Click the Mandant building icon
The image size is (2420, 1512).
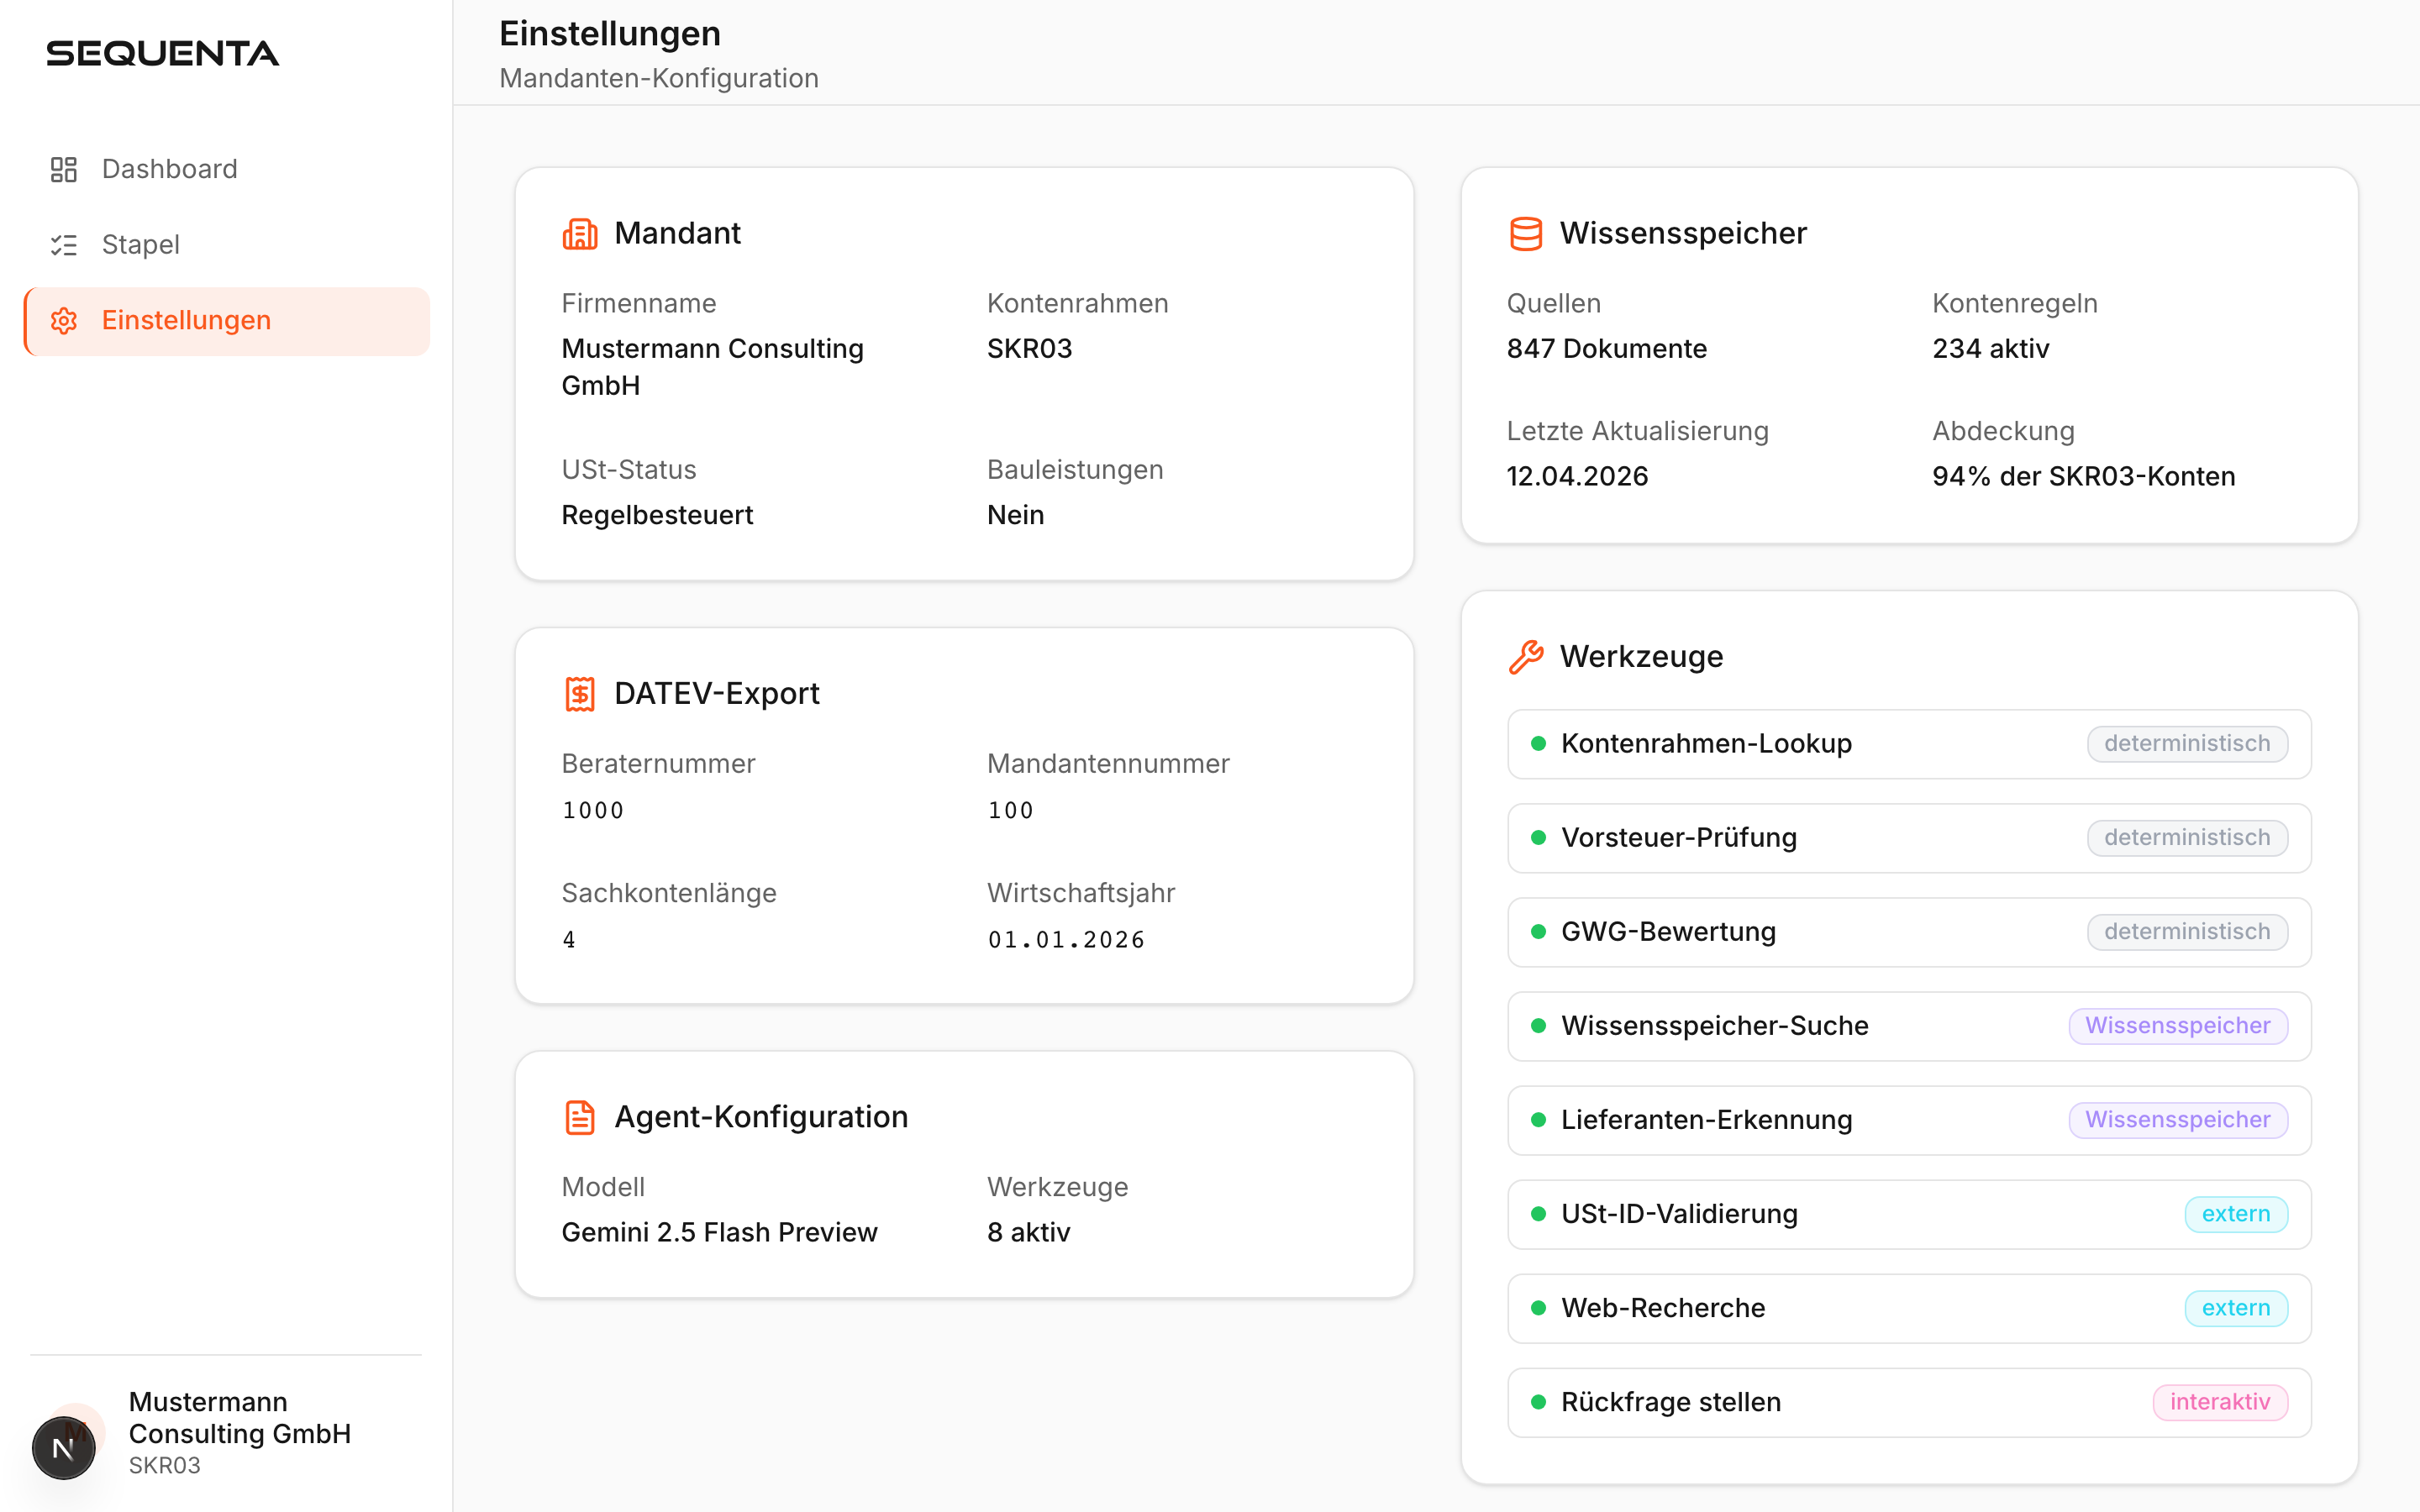pyautogui.click(x=580, y=233)
